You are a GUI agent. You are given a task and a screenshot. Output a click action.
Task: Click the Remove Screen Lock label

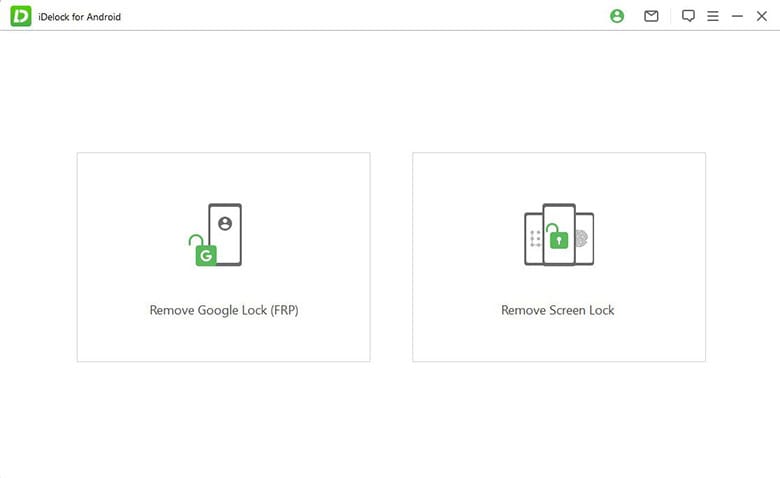tap(558, 310)
